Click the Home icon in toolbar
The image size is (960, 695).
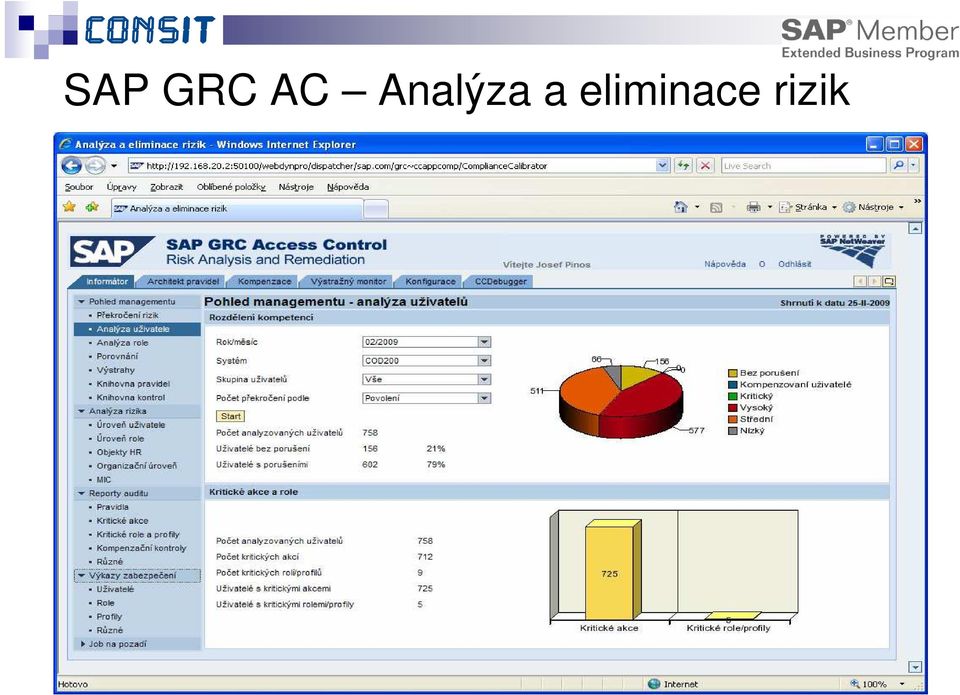point(680,207)
